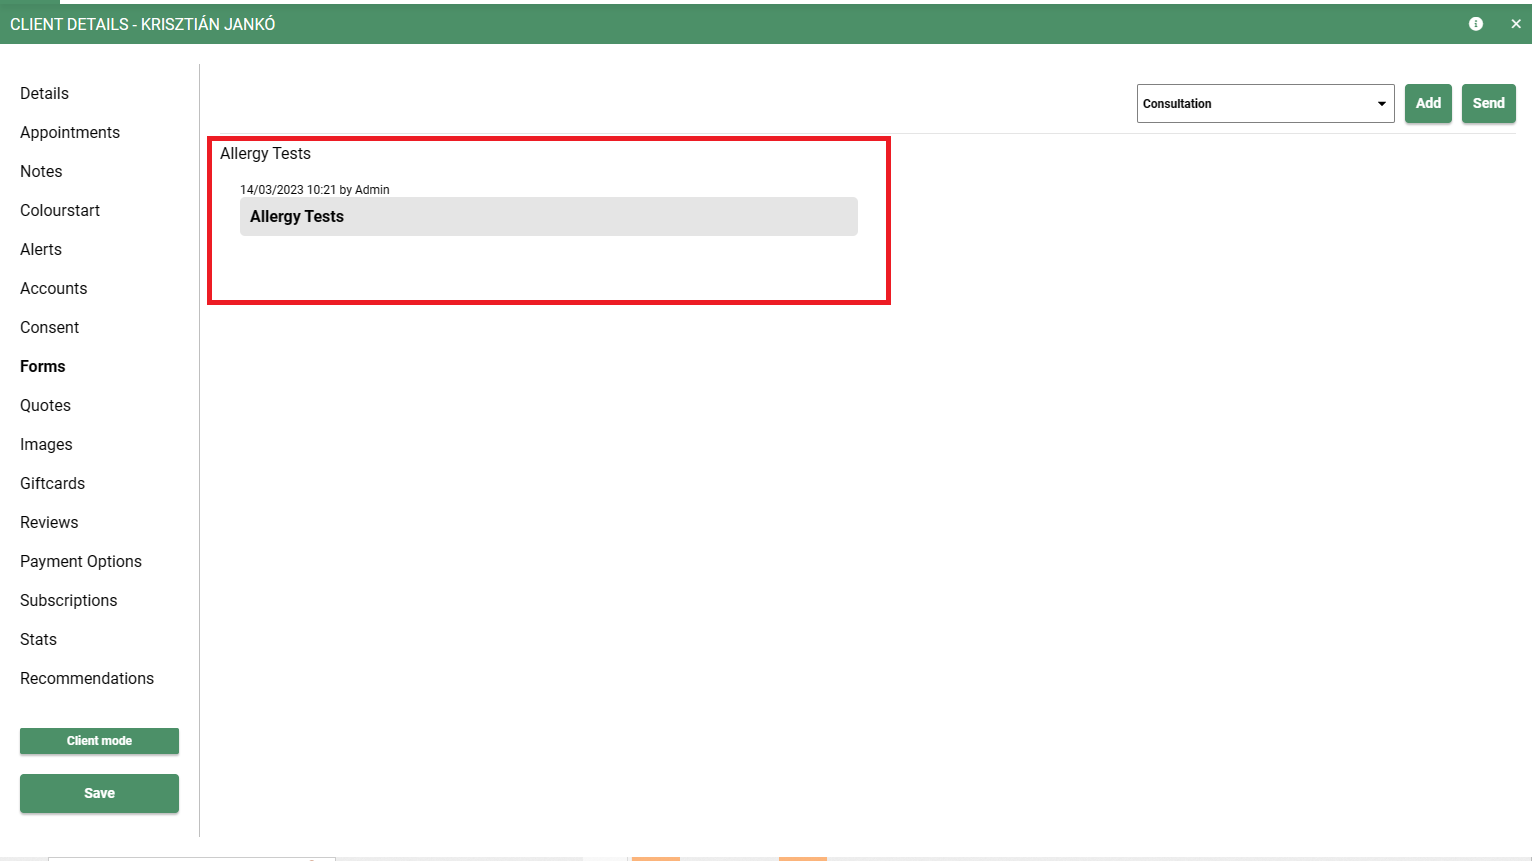1532x861 pixels.
Task: Switch to Client mode
Action: (99, 741)
